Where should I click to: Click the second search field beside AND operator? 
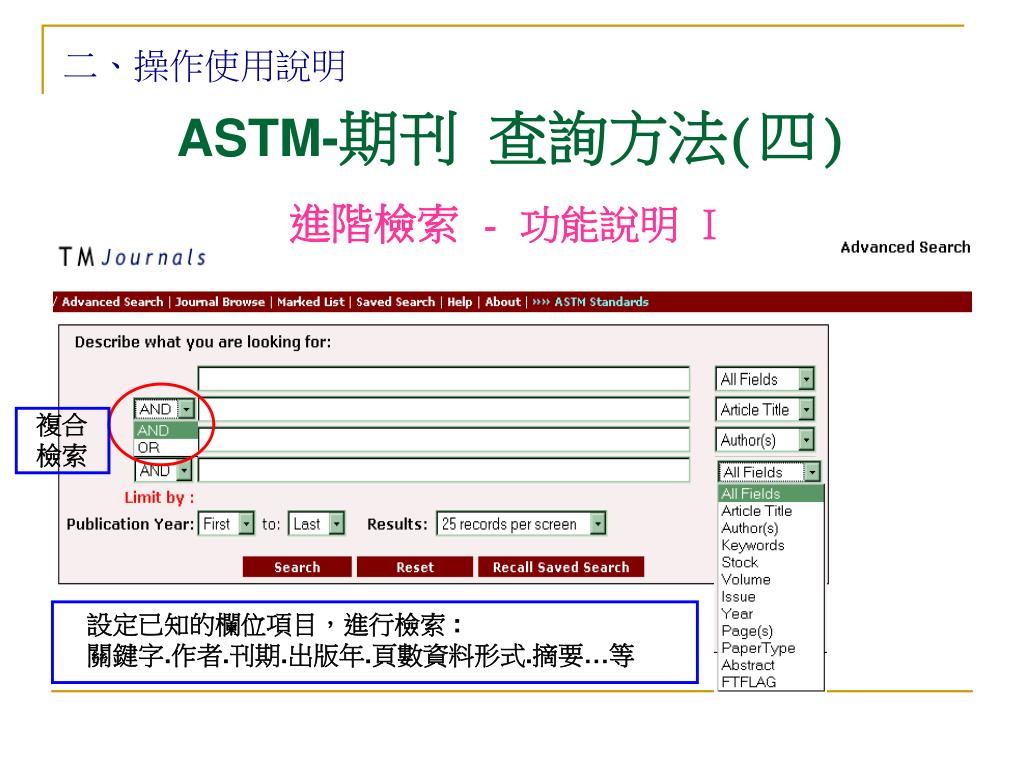[x=443, y=409]
